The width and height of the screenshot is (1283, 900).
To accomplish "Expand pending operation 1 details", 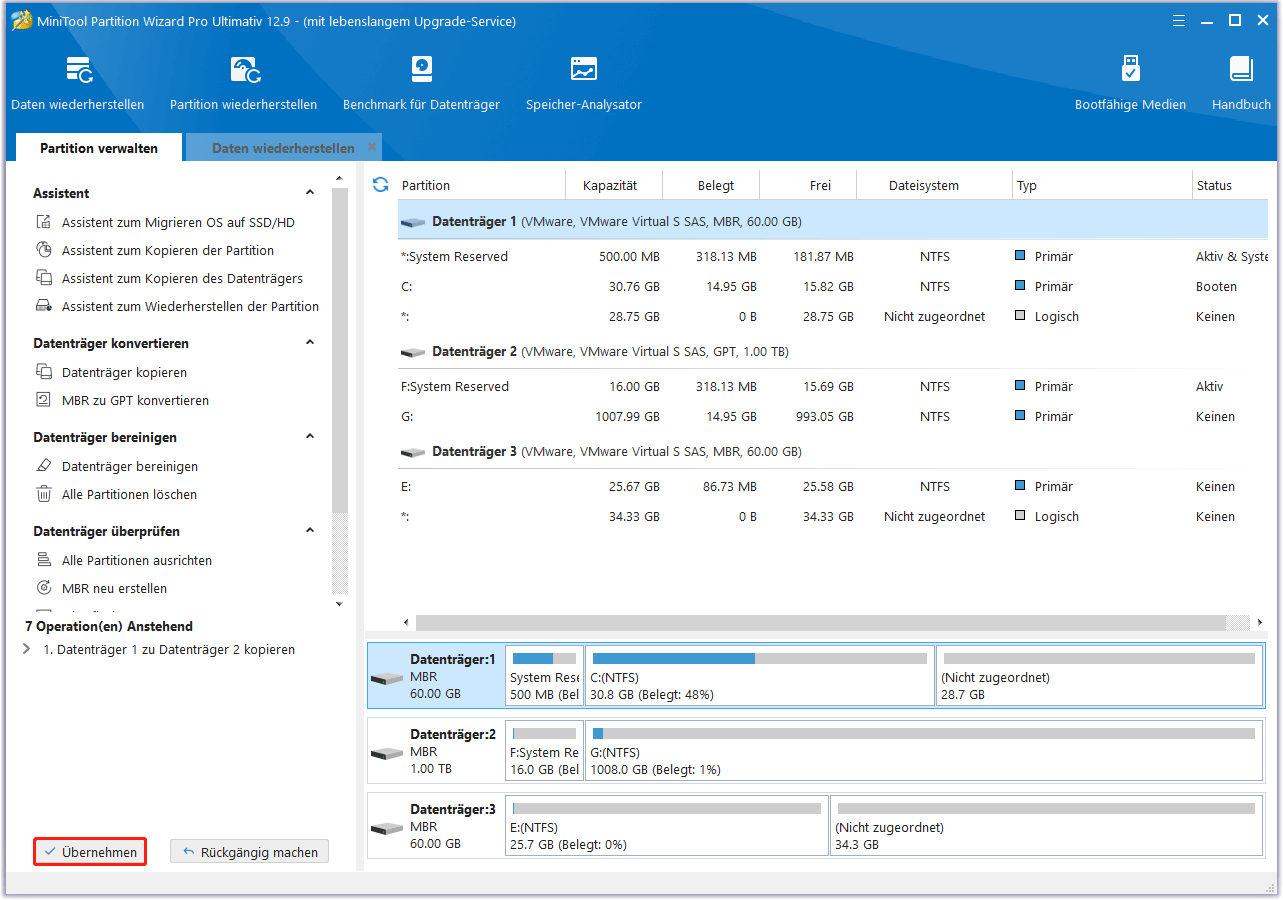I will tap(26, 650).
